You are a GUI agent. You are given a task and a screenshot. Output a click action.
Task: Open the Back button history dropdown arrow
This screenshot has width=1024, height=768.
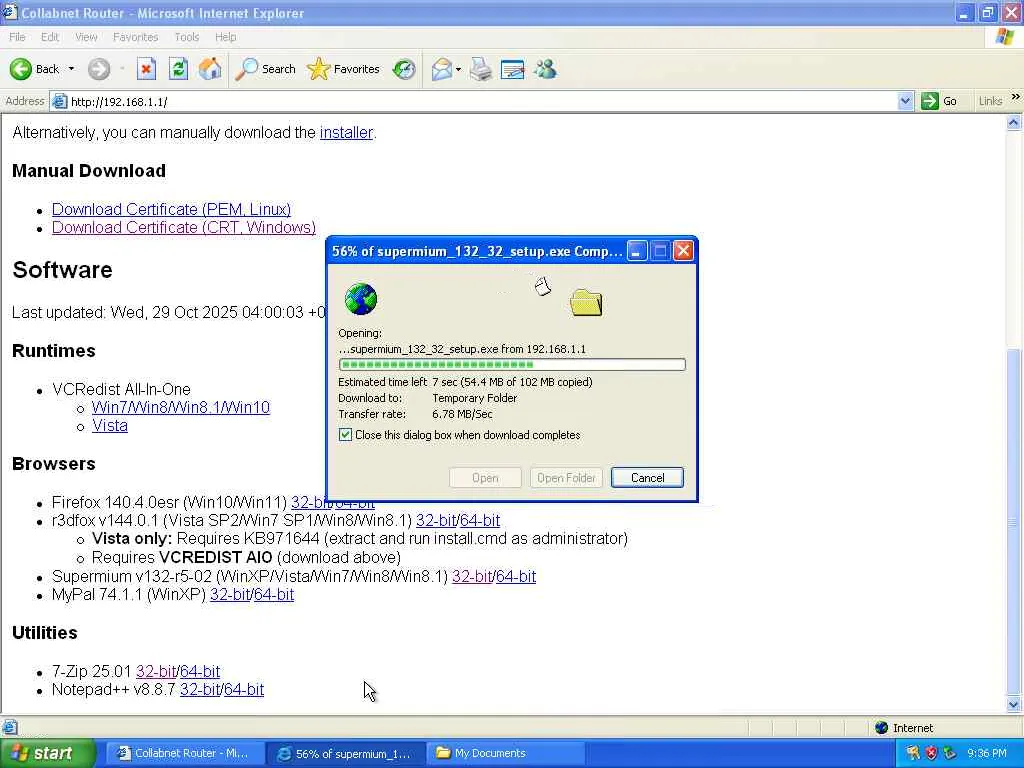tap(71, 69)
